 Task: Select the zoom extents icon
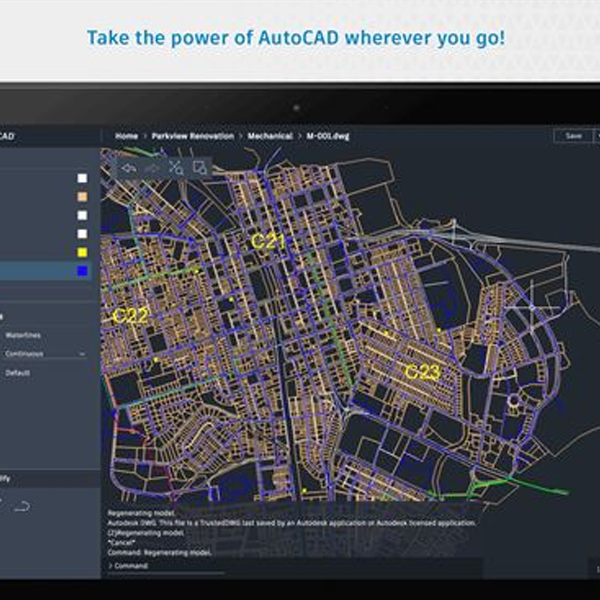click(x=176, y=168)
